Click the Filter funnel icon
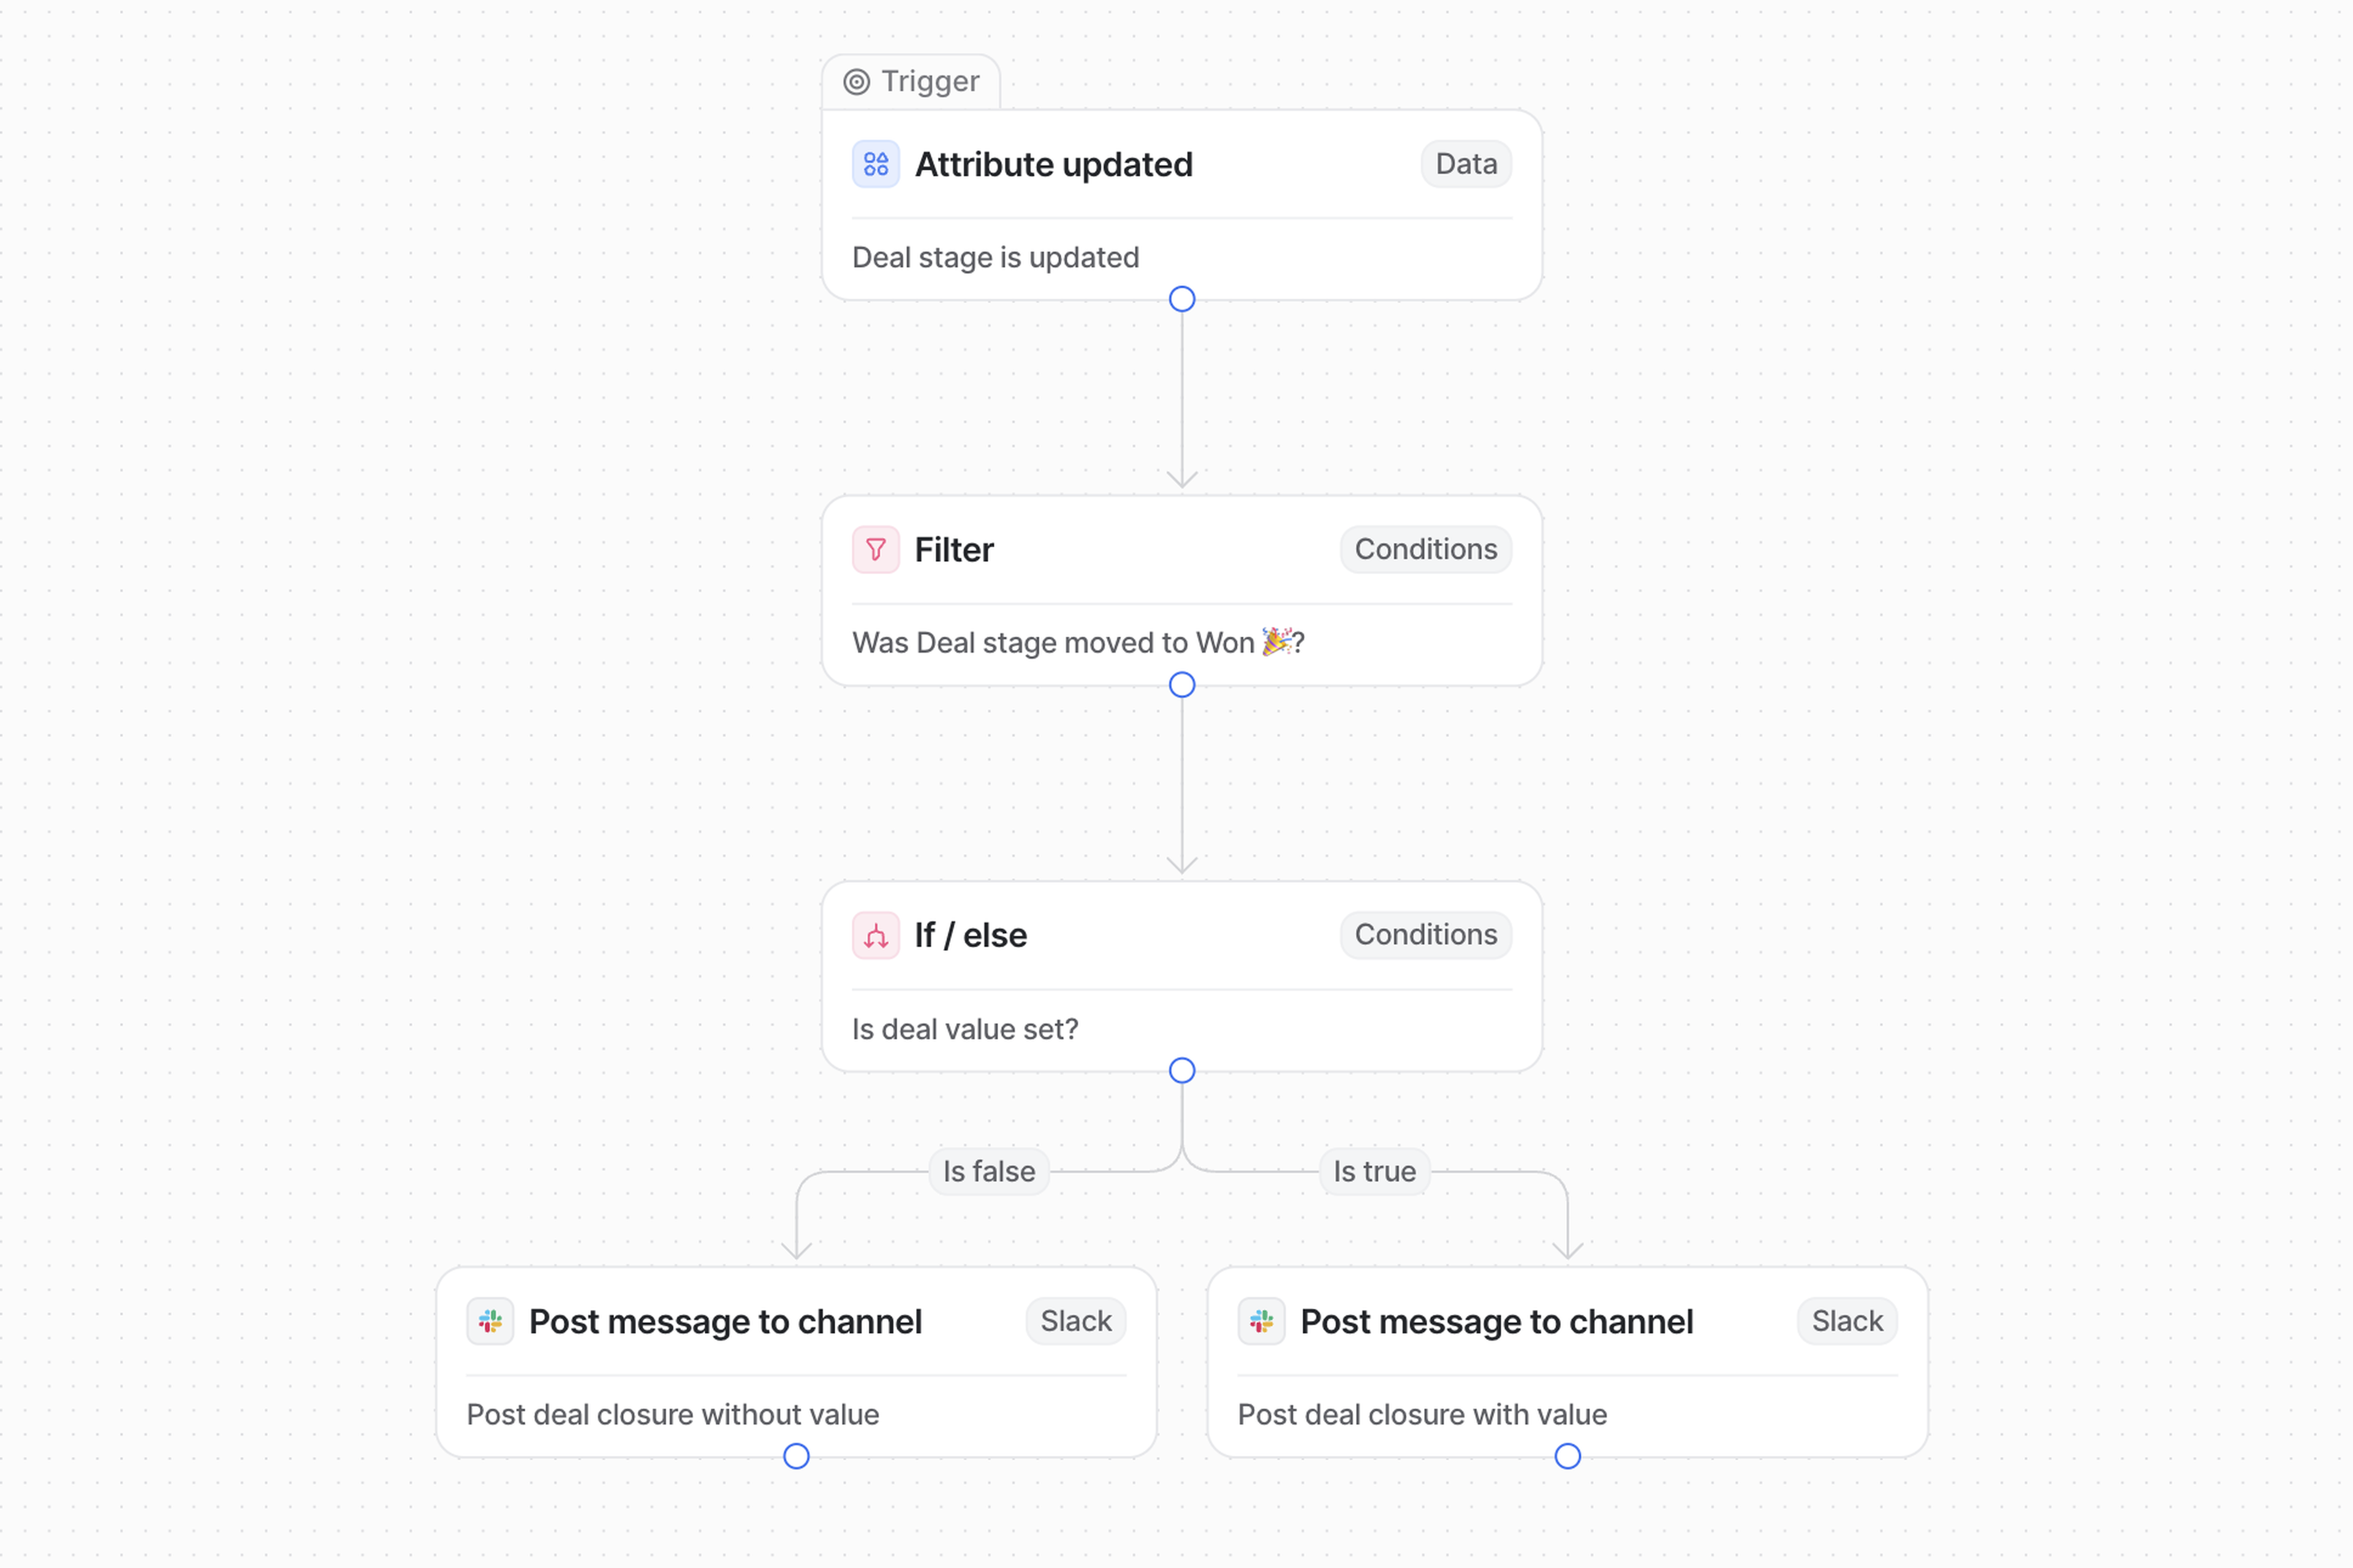Image resolution: width=2353 pixels, height=1568 pixels. pos(875,550)
